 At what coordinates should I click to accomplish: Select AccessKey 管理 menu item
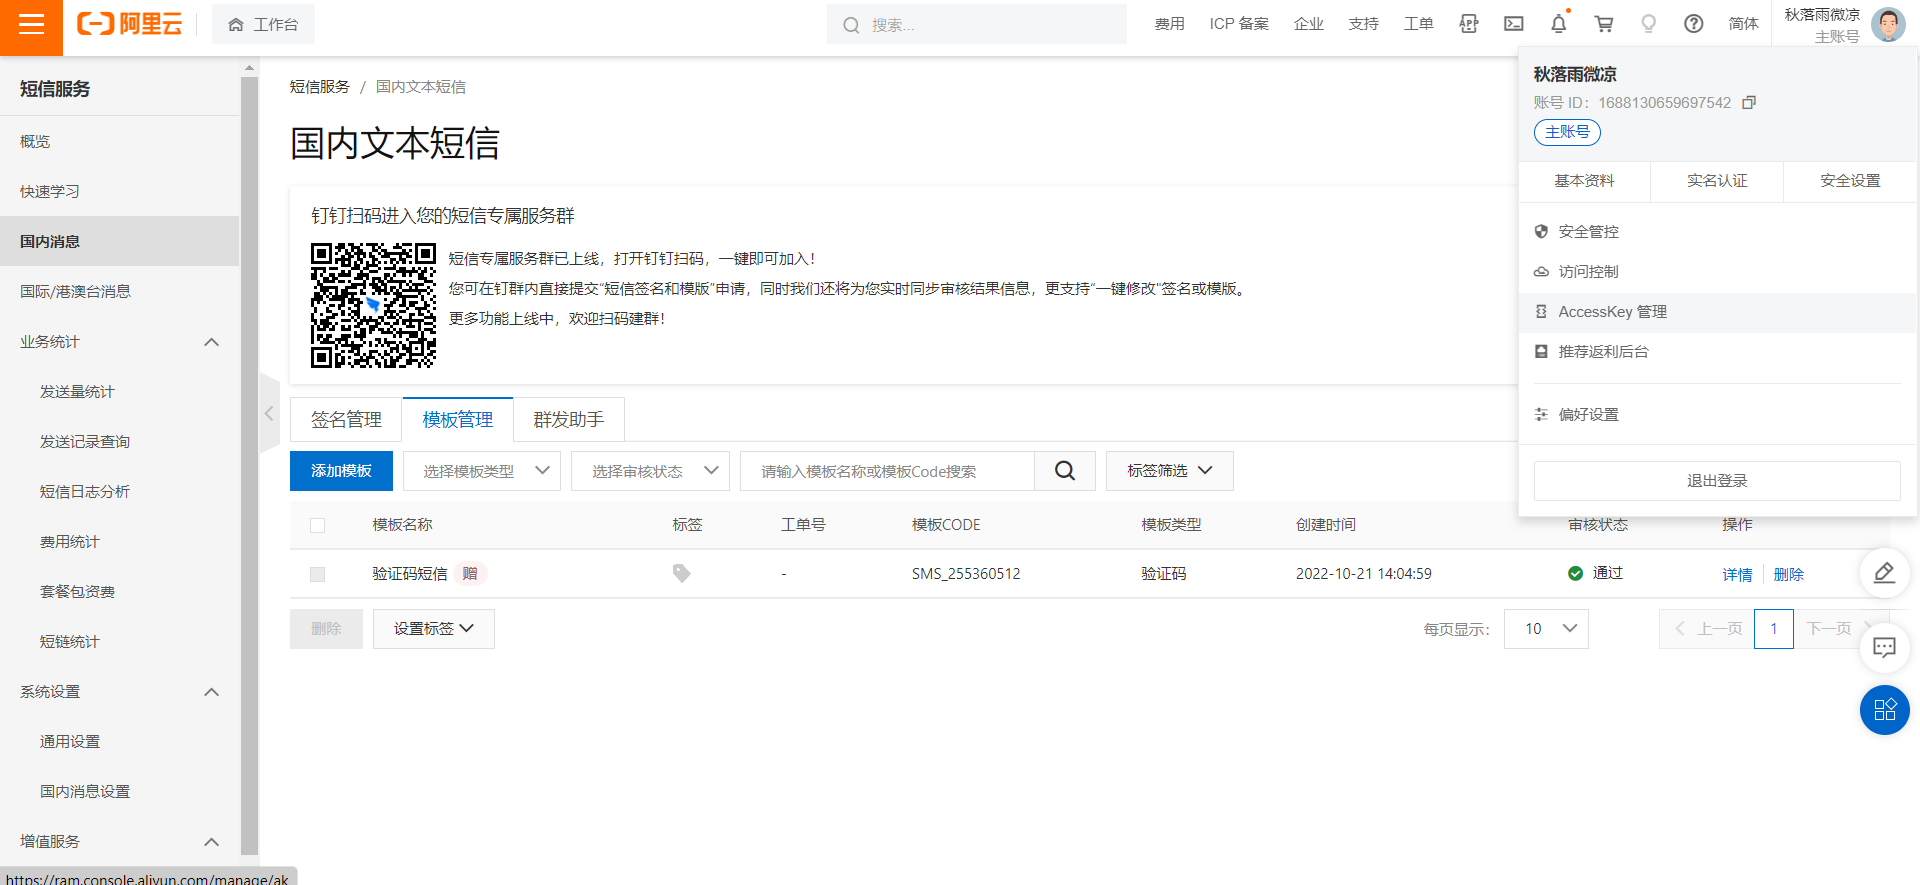(1717, 312)
